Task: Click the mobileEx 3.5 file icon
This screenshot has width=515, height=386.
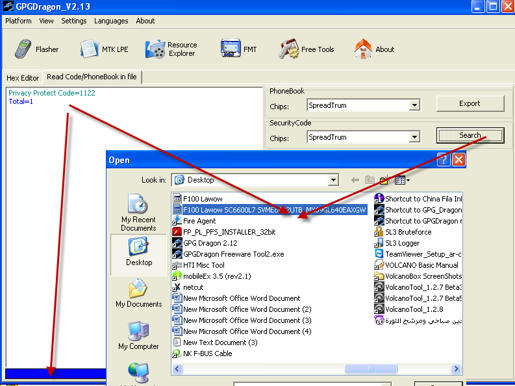Action: pyautogui.click(x=177, y=276)
